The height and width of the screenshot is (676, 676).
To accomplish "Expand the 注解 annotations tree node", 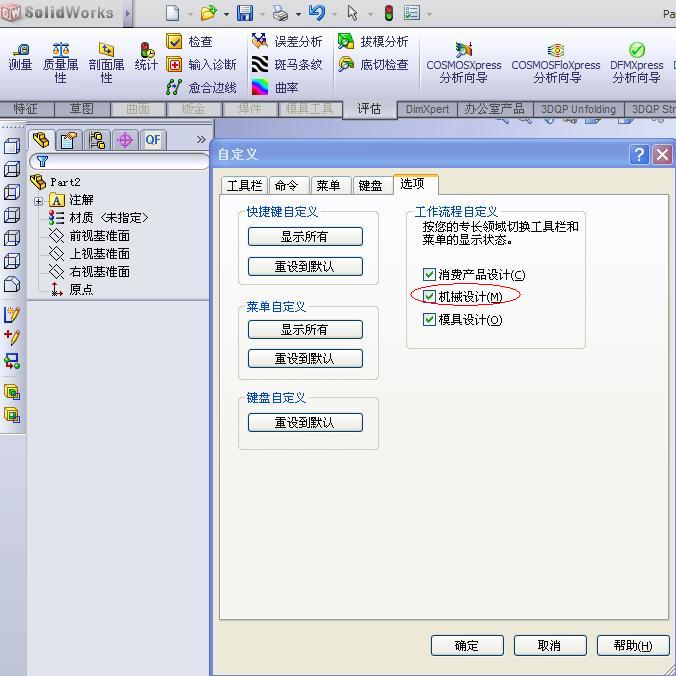I will (x=38, y=201).
